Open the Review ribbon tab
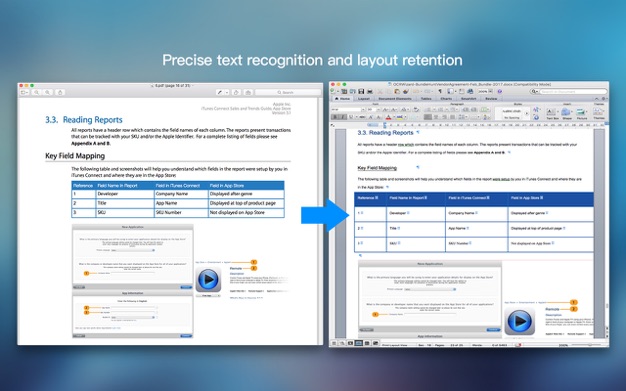626x391 pixels. coord(491,99)
